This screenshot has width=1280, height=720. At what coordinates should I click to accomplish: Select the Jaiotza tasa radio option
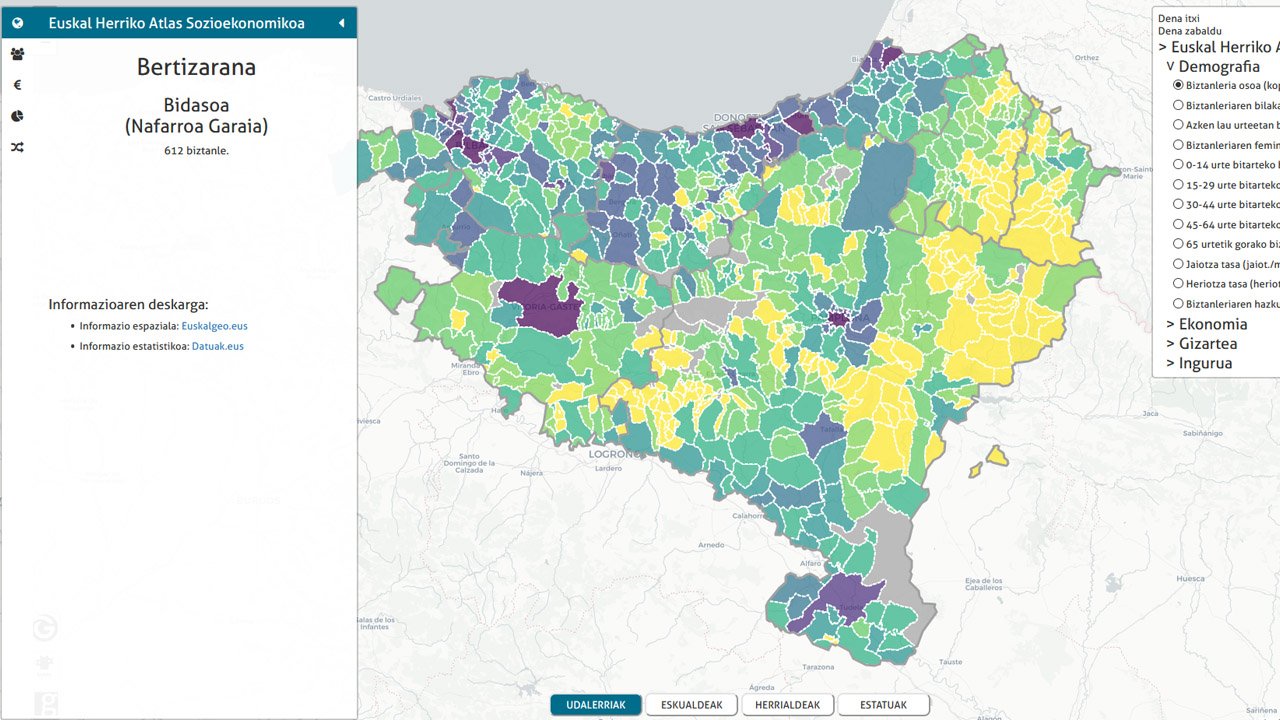point(1178,264)
